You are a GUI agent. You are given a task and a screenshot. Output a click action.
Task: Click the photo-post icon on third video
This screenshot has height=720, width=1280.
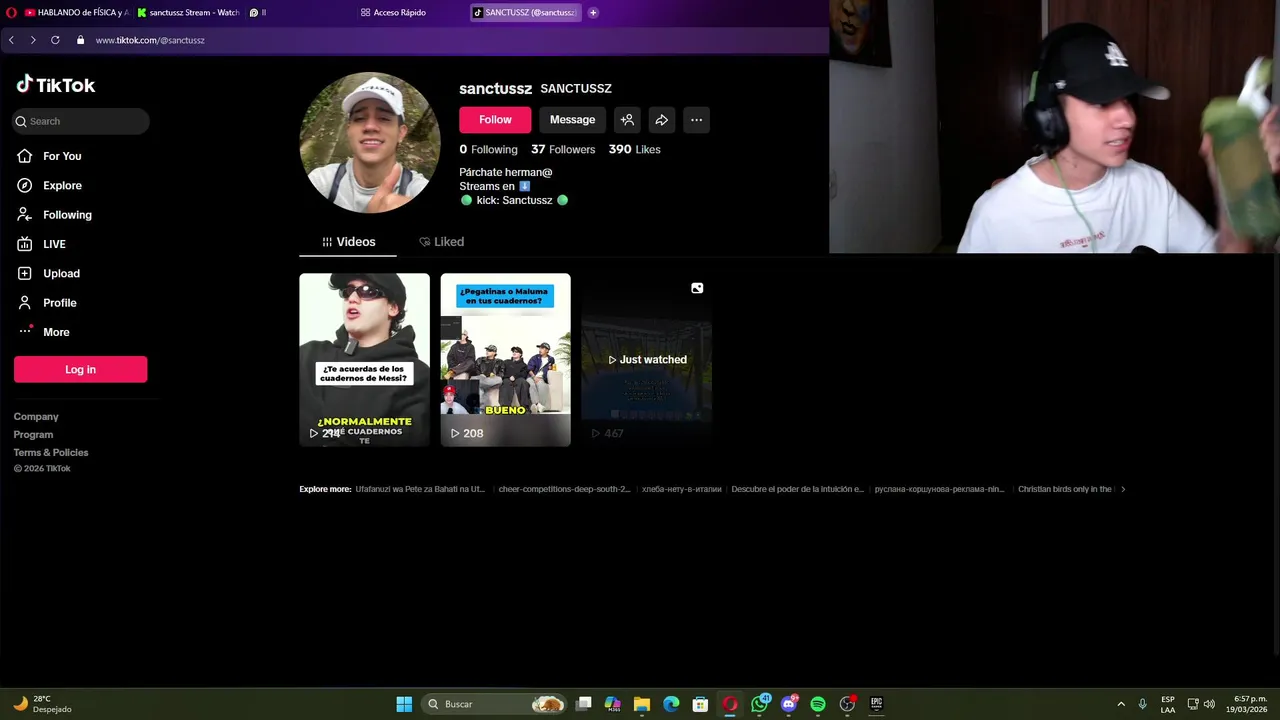coord(697,288)
